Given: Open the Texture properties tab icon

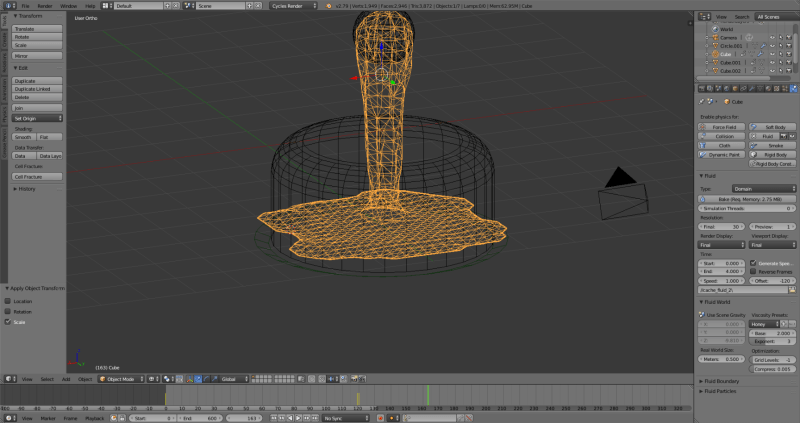Looking at the screenshot, I should [777, 88].
